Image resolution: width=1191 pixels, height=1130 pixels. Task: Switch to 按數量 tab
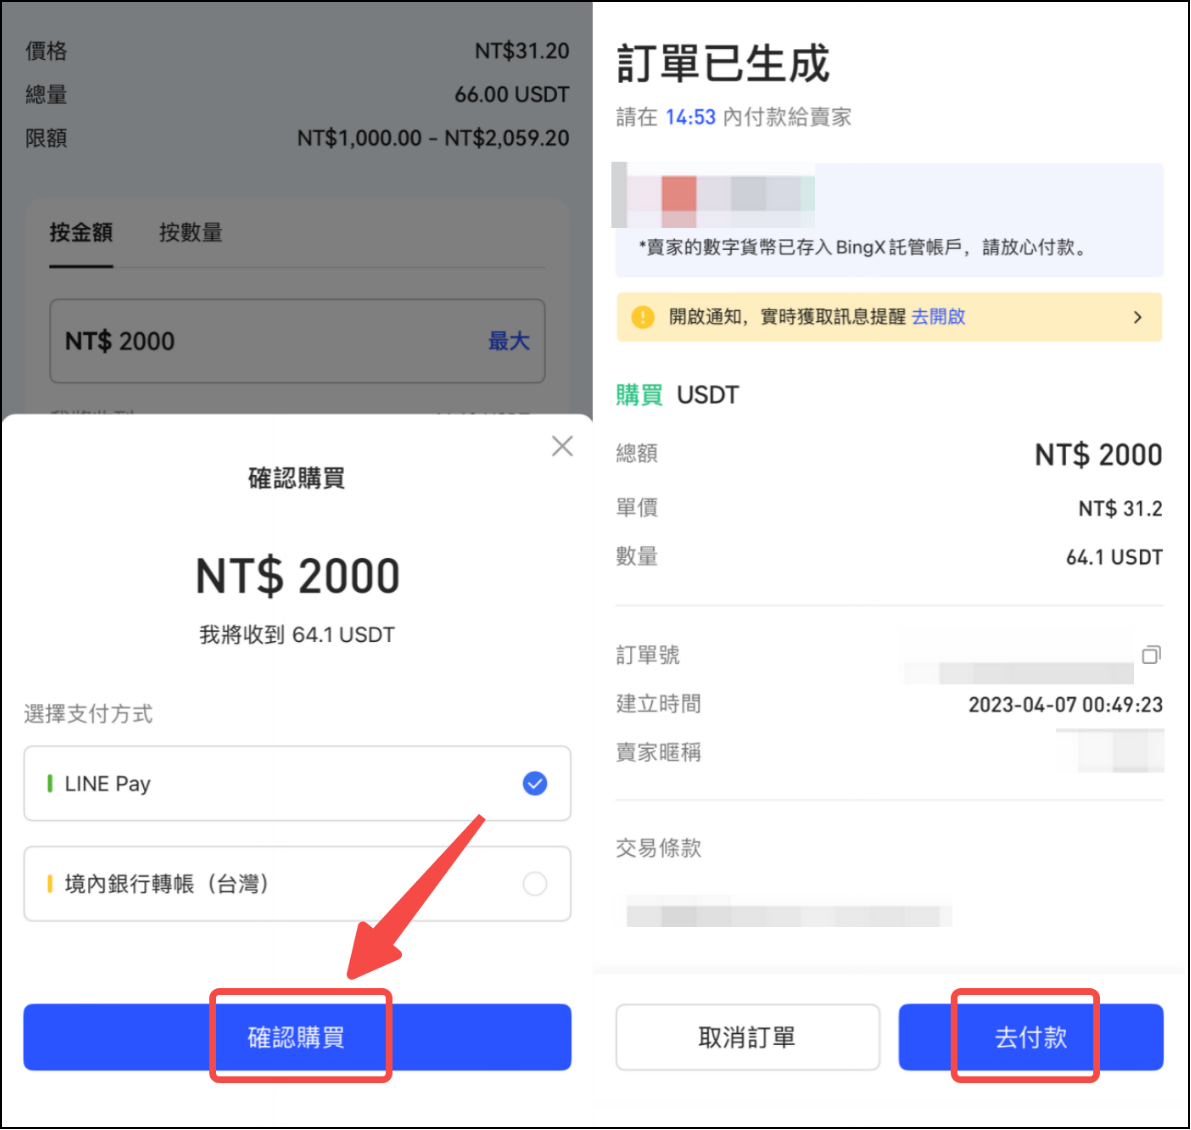pos(190,233)
